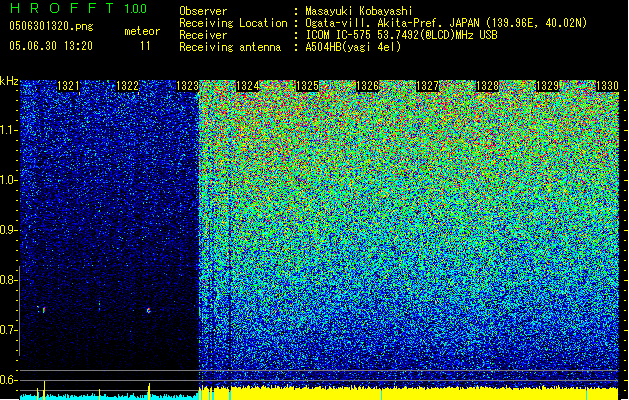
Task: Click the 1322 time marker
Action: coord(128,86)
